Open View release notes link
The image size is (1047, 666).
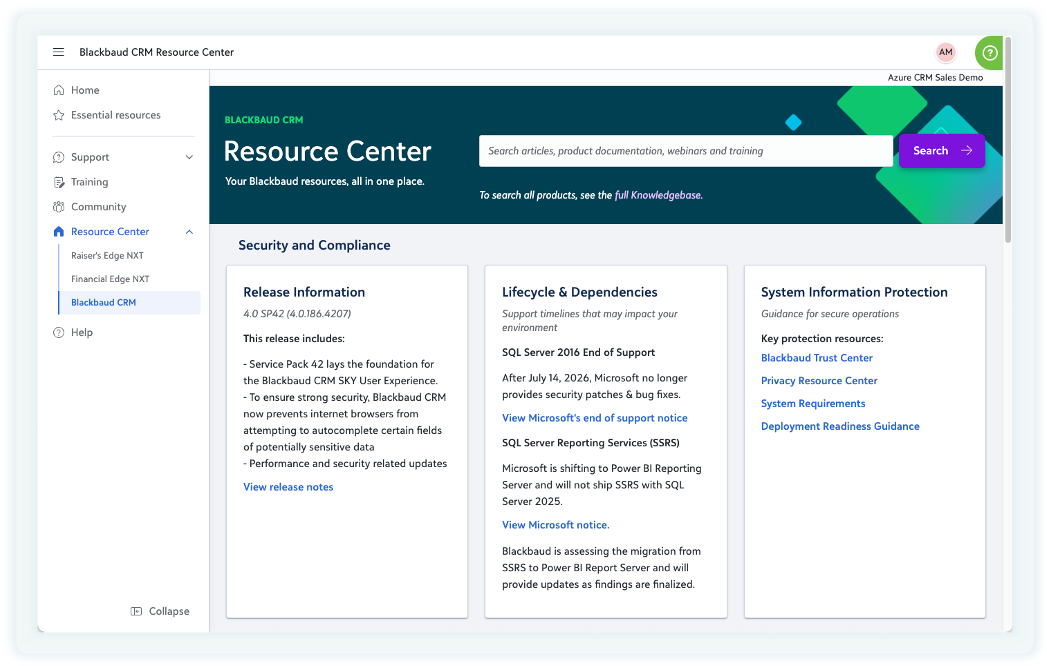pyautogui.click(x=288, y=487)
